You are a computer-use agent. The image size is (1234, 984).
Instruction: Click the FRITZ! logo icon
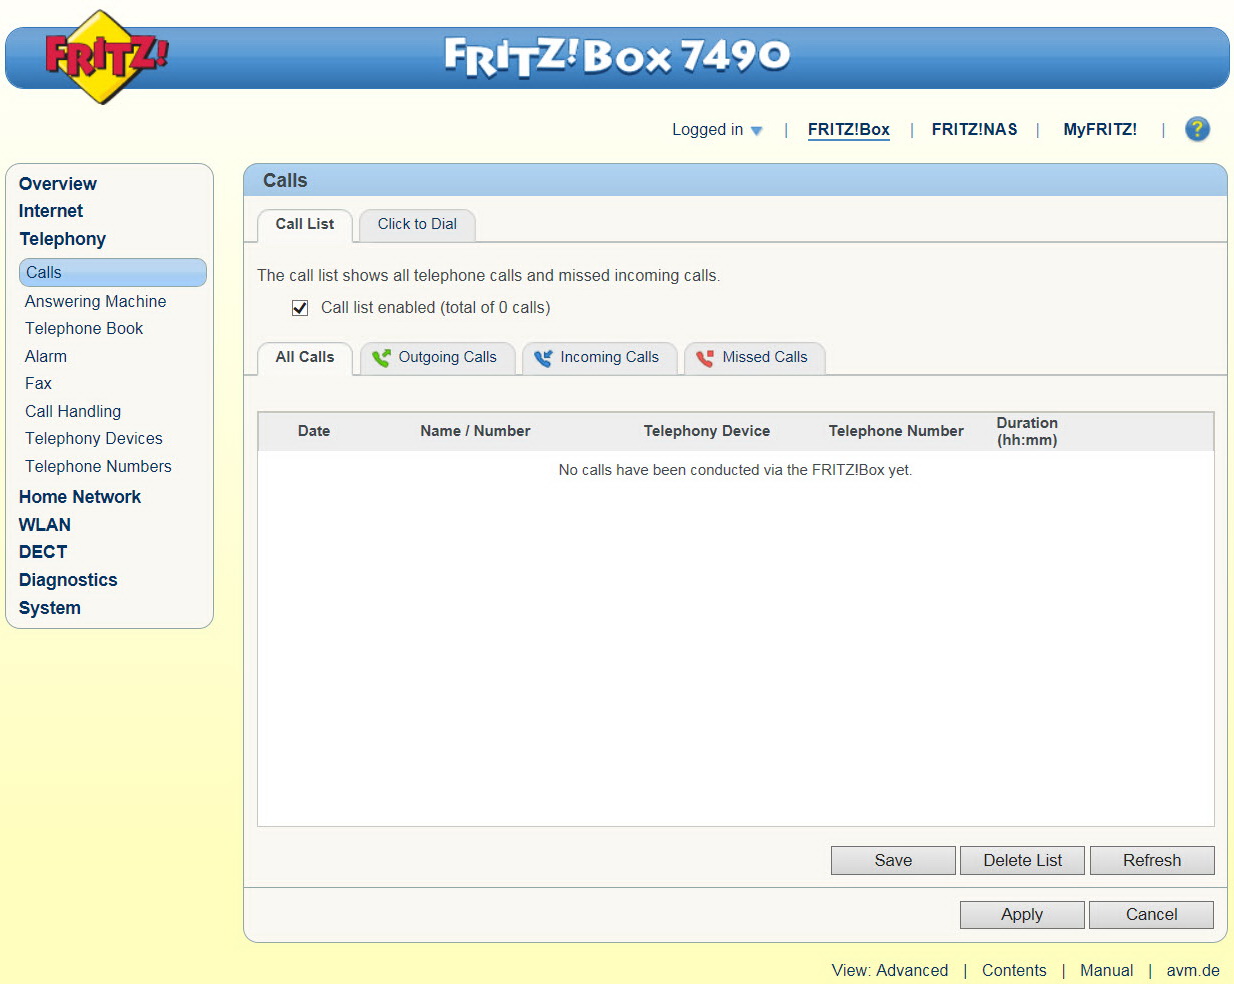pyautogui.click(x=106, y=57)
